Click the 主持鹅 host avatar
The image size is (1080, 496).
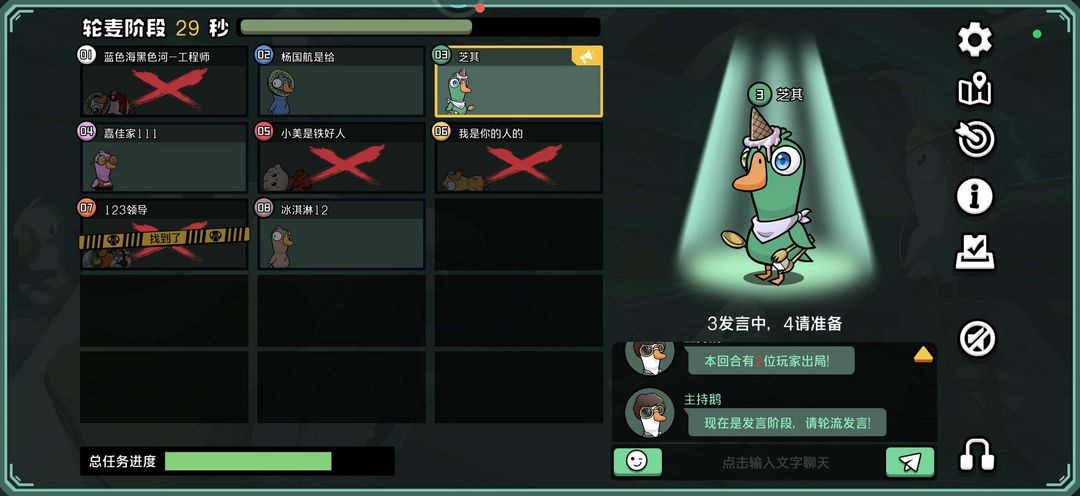(x=650, y=413)
